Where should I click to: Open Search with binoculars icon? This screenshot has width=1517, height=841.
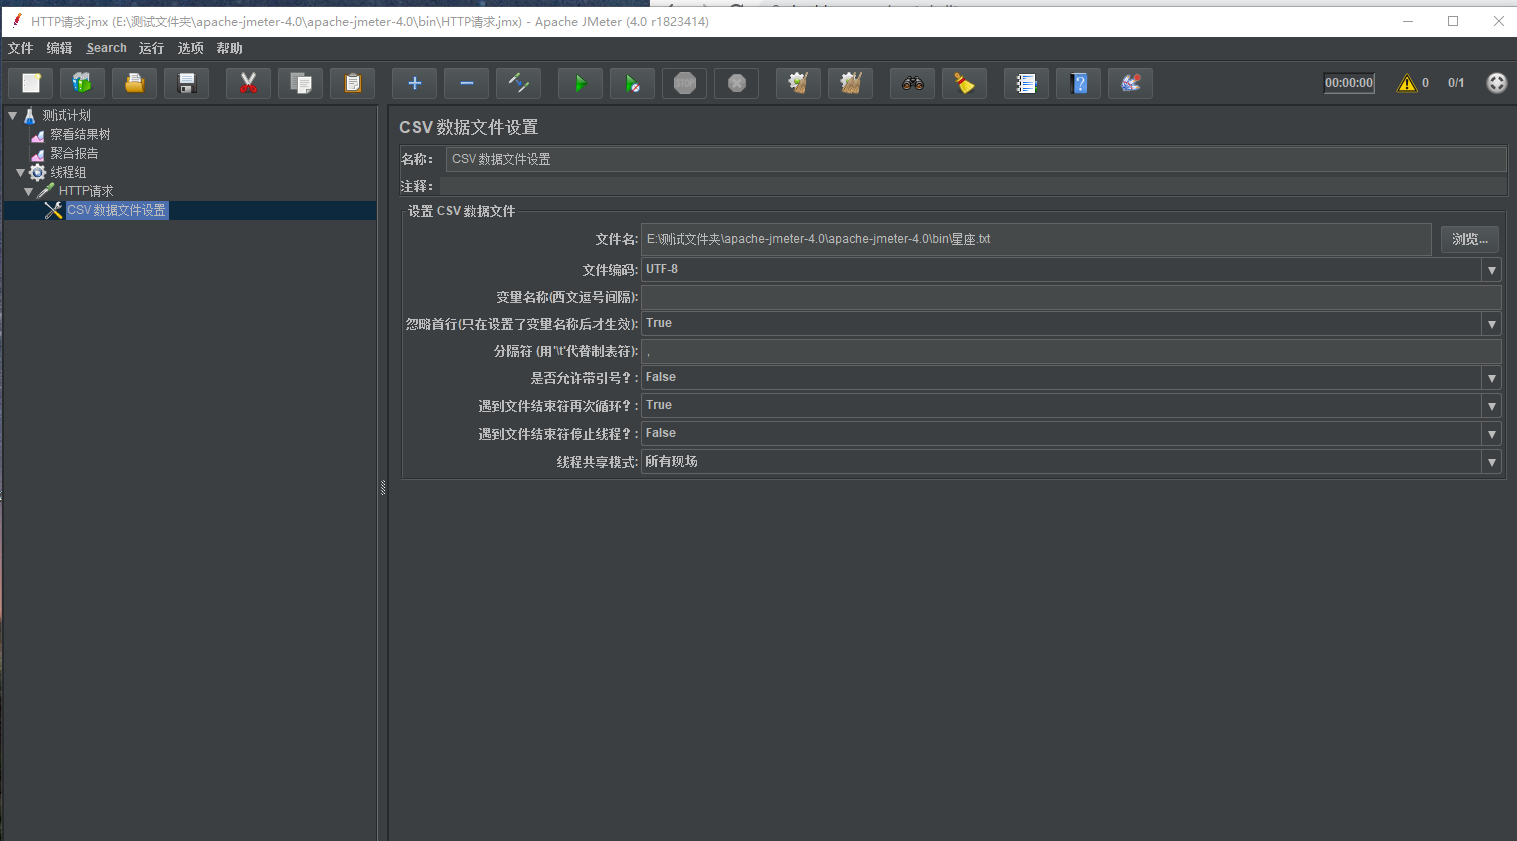[913, 83]
